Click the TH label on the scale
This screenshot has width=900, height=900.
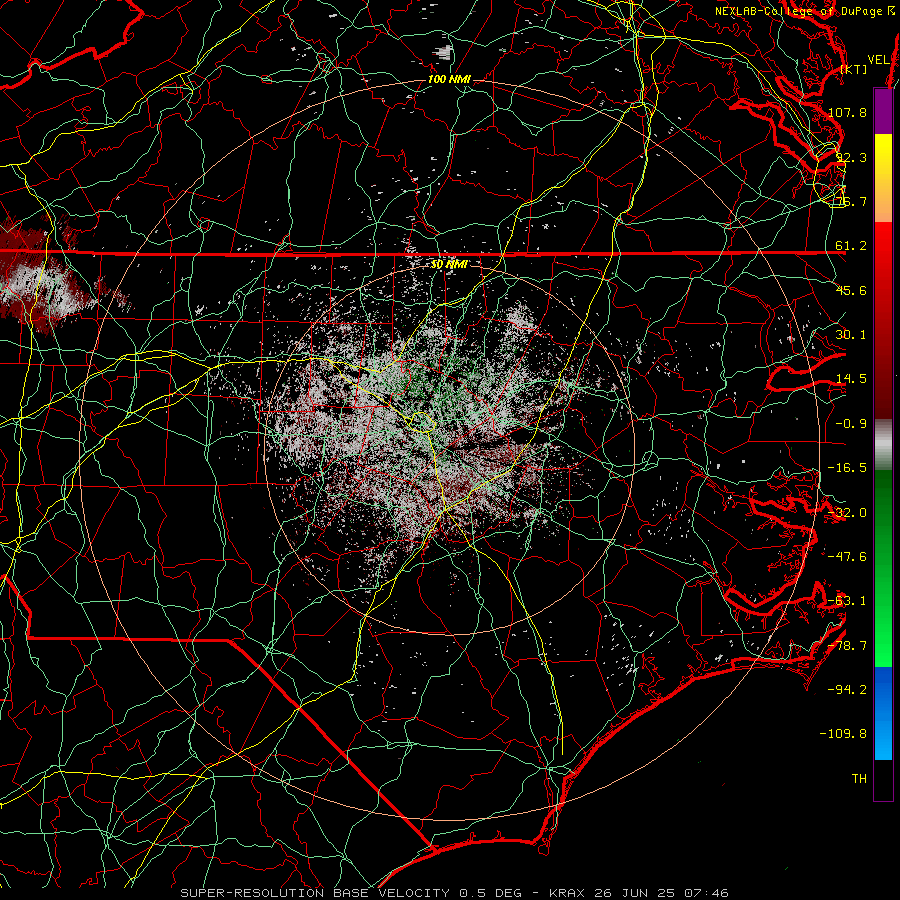[x=859, y=779]
